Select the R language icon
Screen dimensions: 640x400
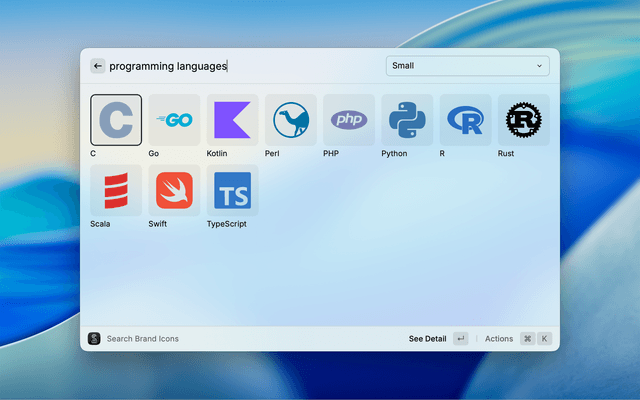coord(465,120)
